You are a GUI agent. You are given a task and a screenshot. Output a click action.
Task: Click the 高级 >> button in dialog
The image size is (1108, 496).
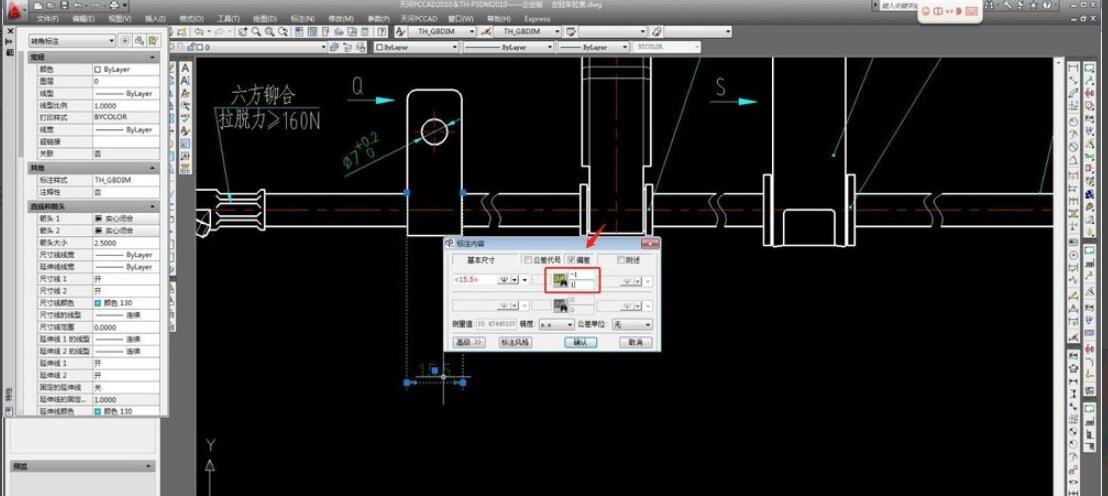pyautogui.click(x=469, y=342)
